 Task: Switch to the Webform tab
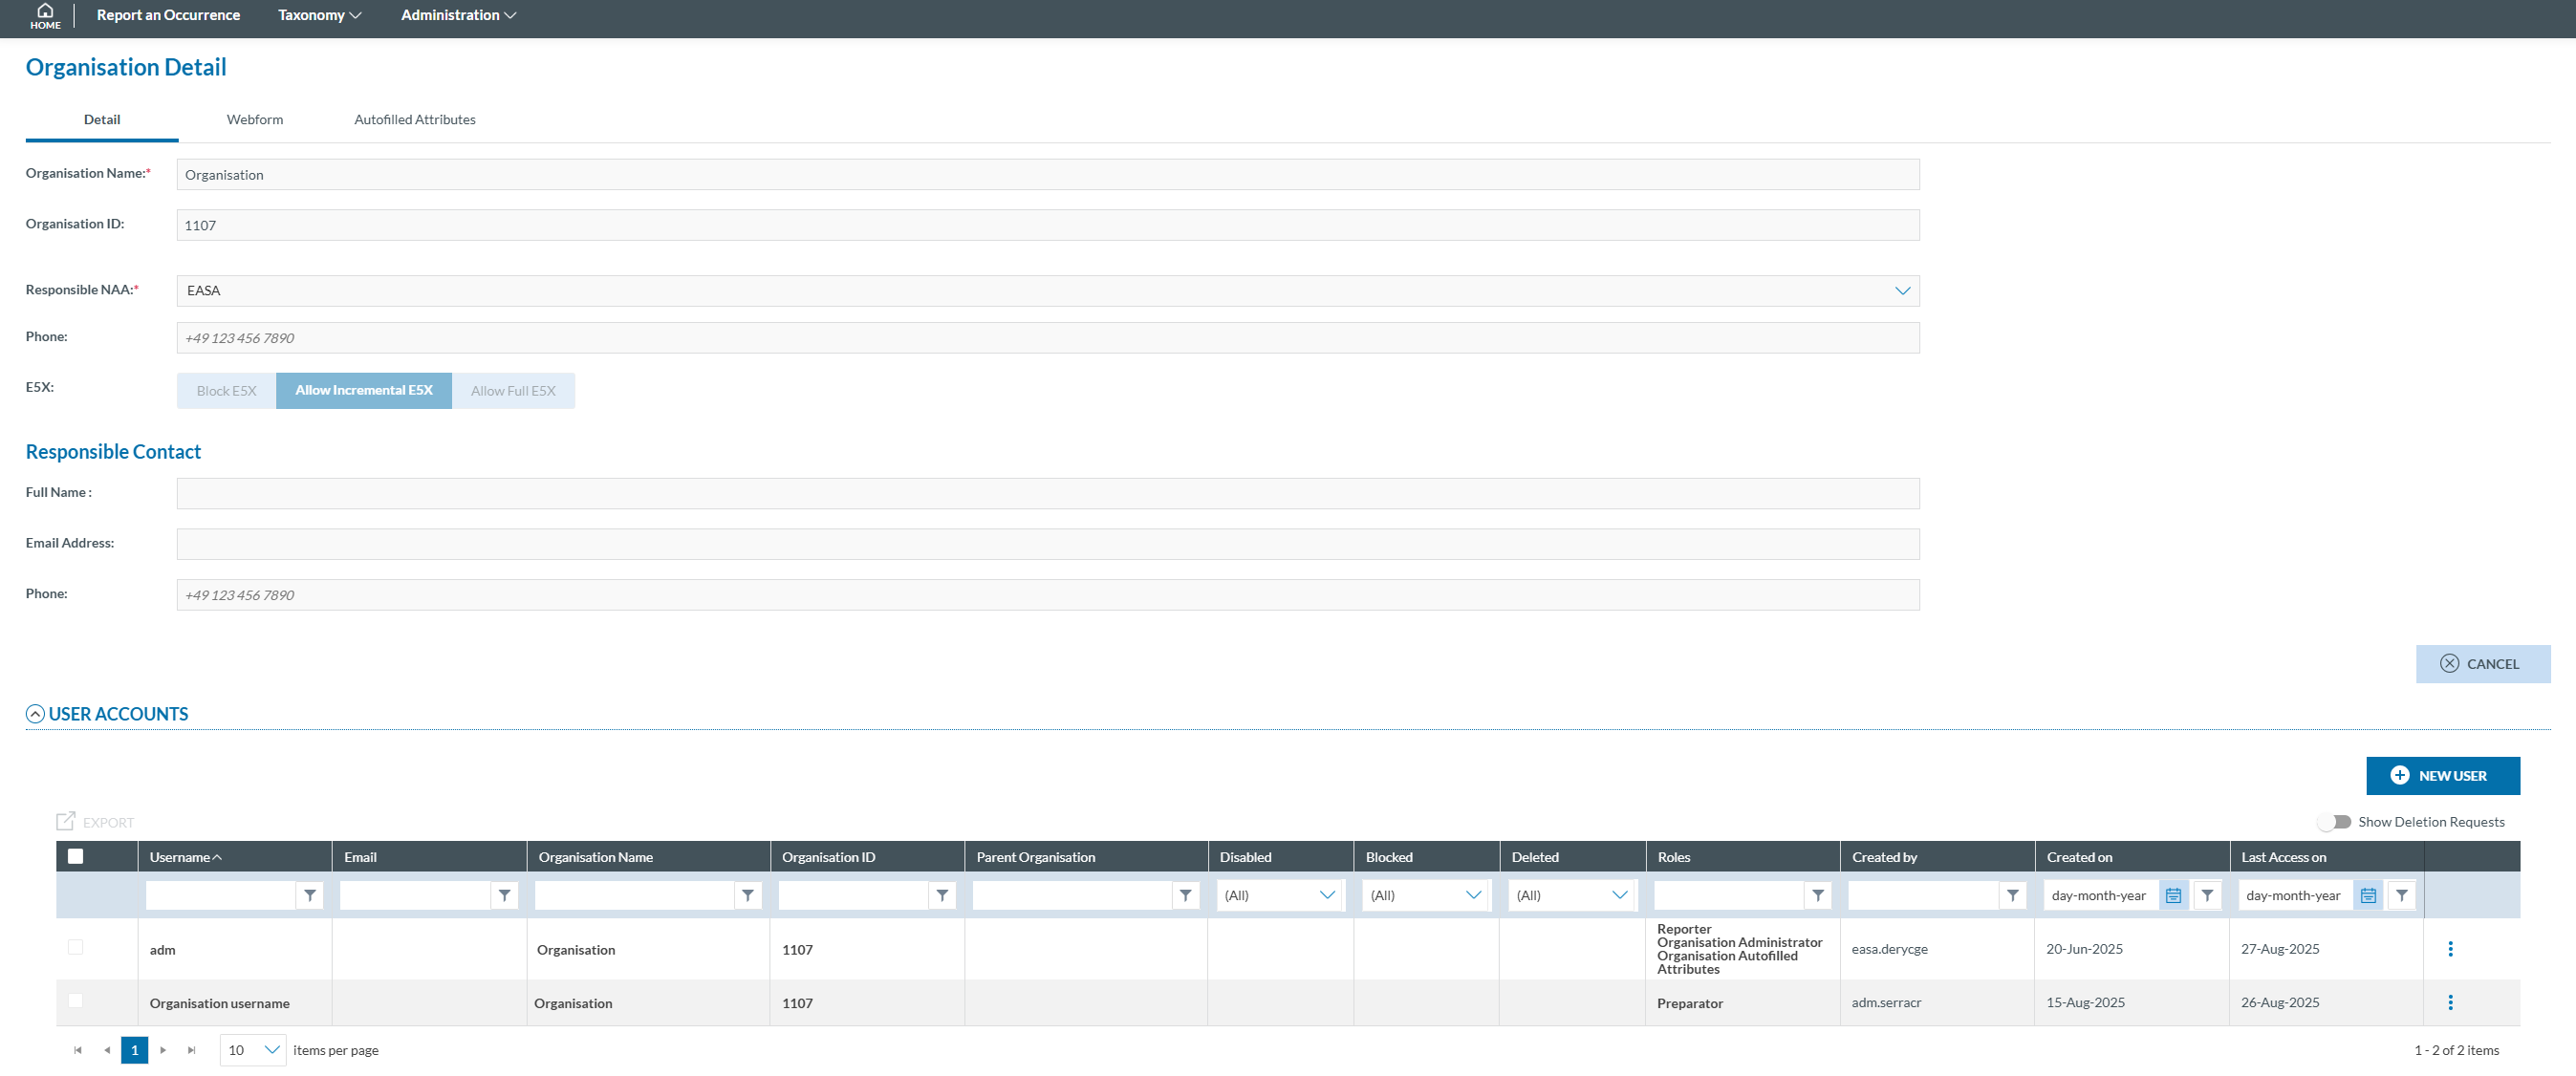255,120
